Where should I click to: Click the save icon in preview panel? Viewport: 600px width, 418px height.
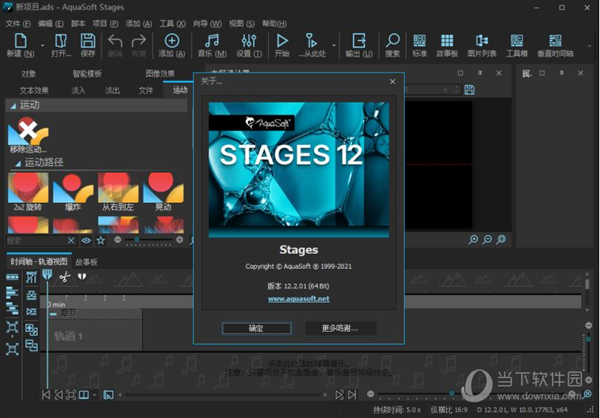(x=470, y=90)
